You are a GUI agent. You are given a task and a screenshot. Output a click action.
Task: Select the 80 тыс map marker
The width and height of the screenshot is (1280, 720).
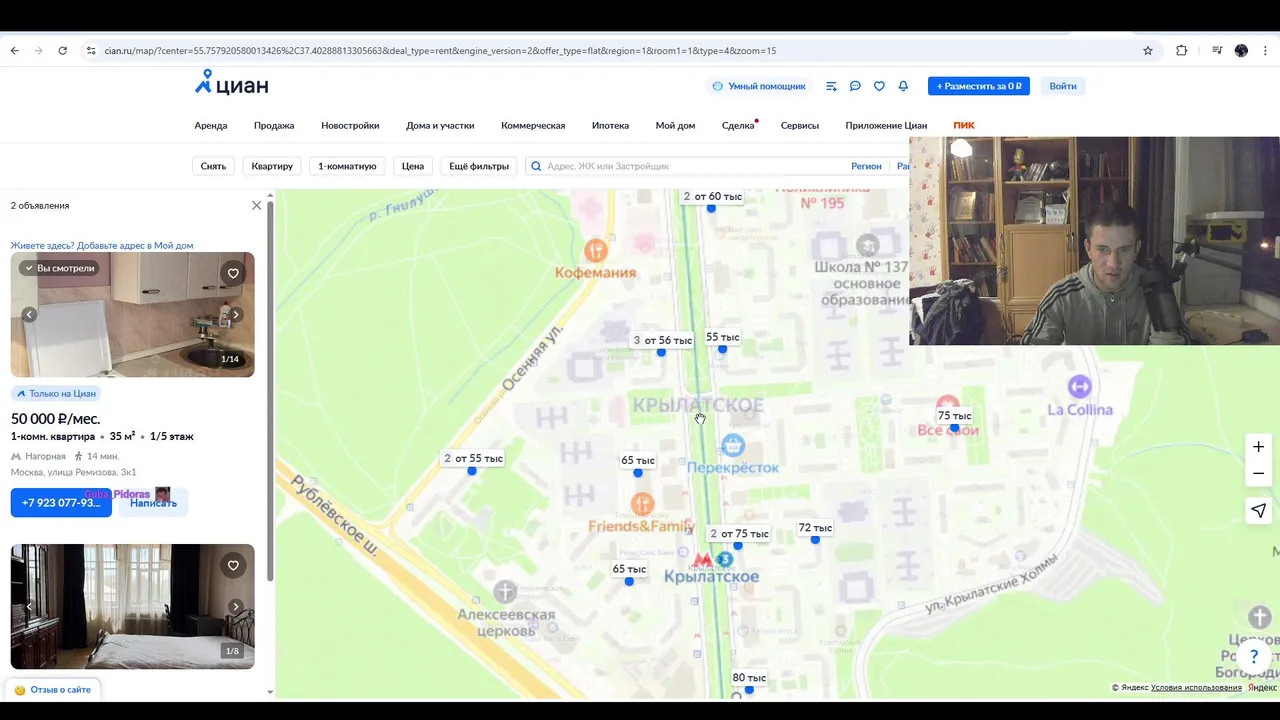pos(749,678)
